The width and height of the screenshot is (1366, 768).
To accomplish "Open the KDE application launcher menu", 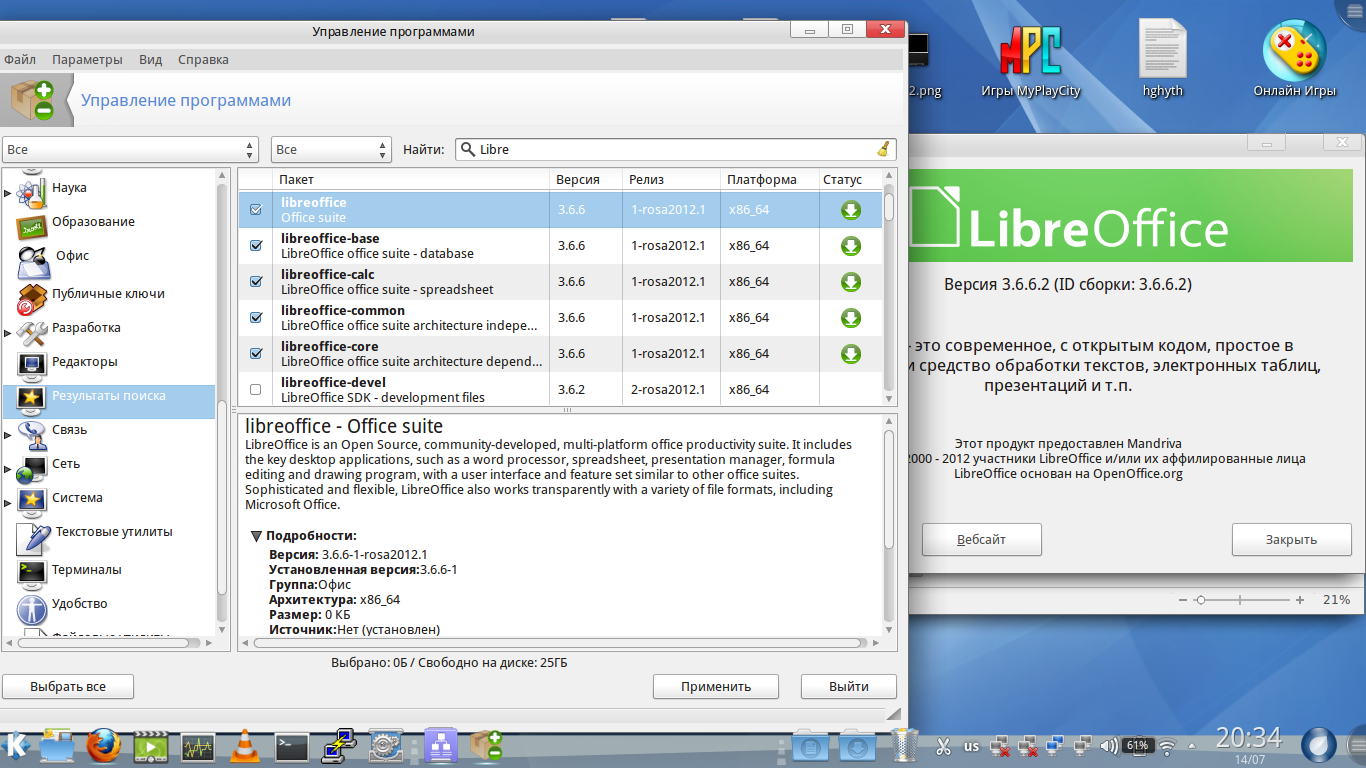I will coord(17,746).
